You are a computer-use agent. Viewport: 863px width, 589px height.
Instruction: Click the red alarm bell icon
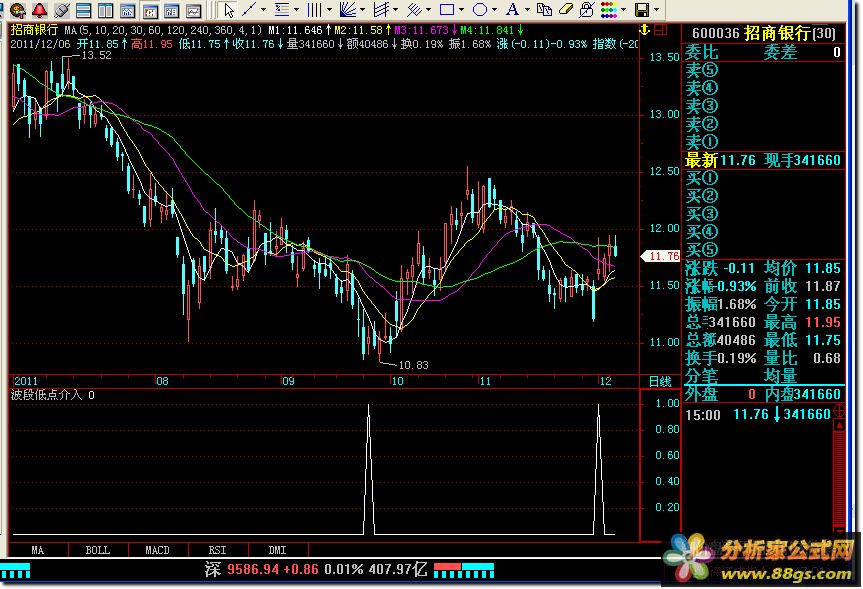40,9
